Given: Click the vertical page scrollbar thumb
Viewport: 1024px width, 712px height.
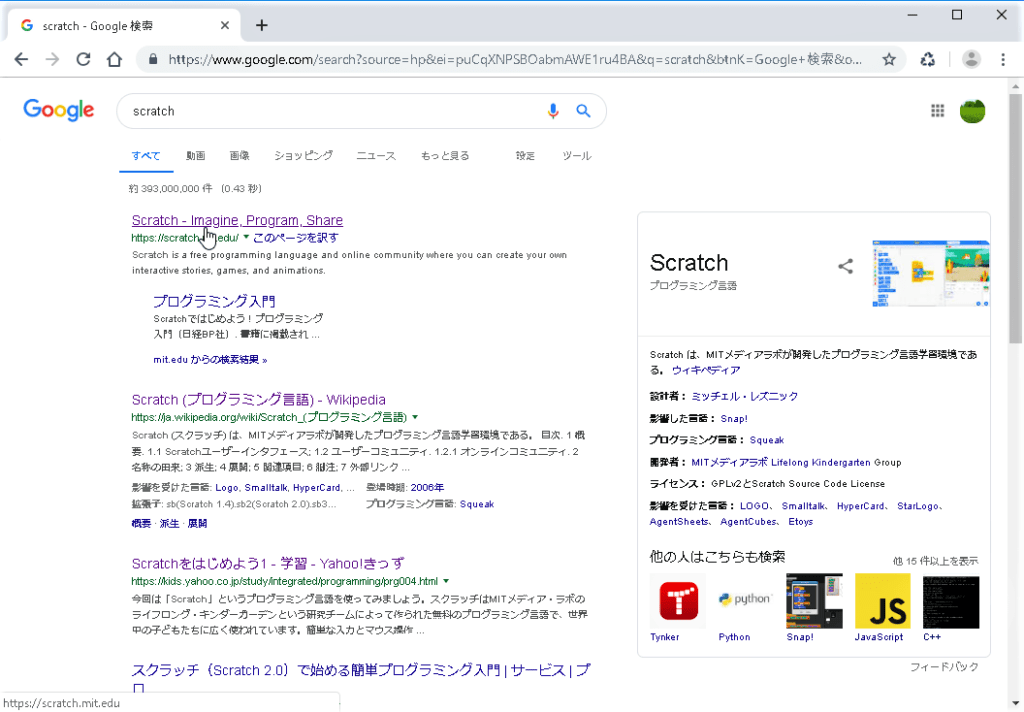Looking at the screenshot, I should tap(1015, 218).
